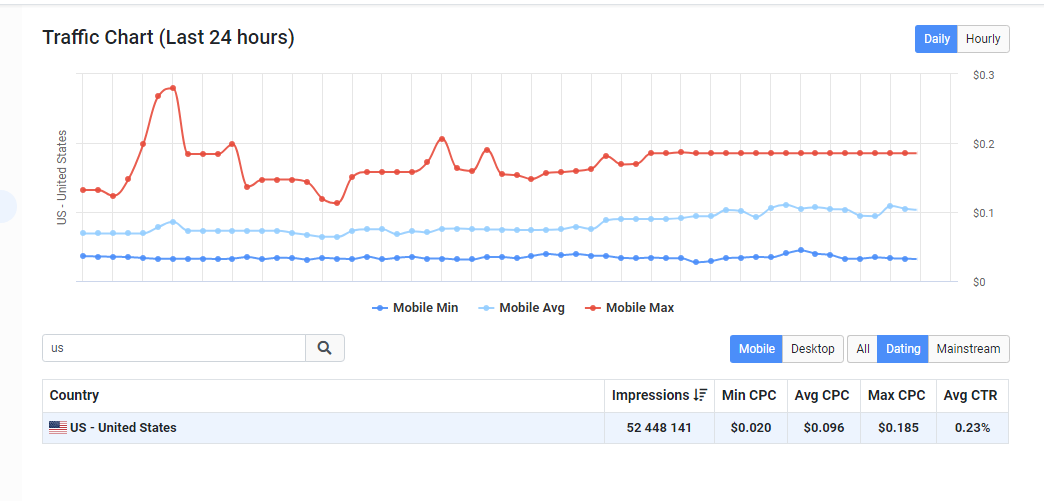Viewport: 1044px width, 501px height.
Task: Sort table by Avg CPC column
Action: coord(822,395)
